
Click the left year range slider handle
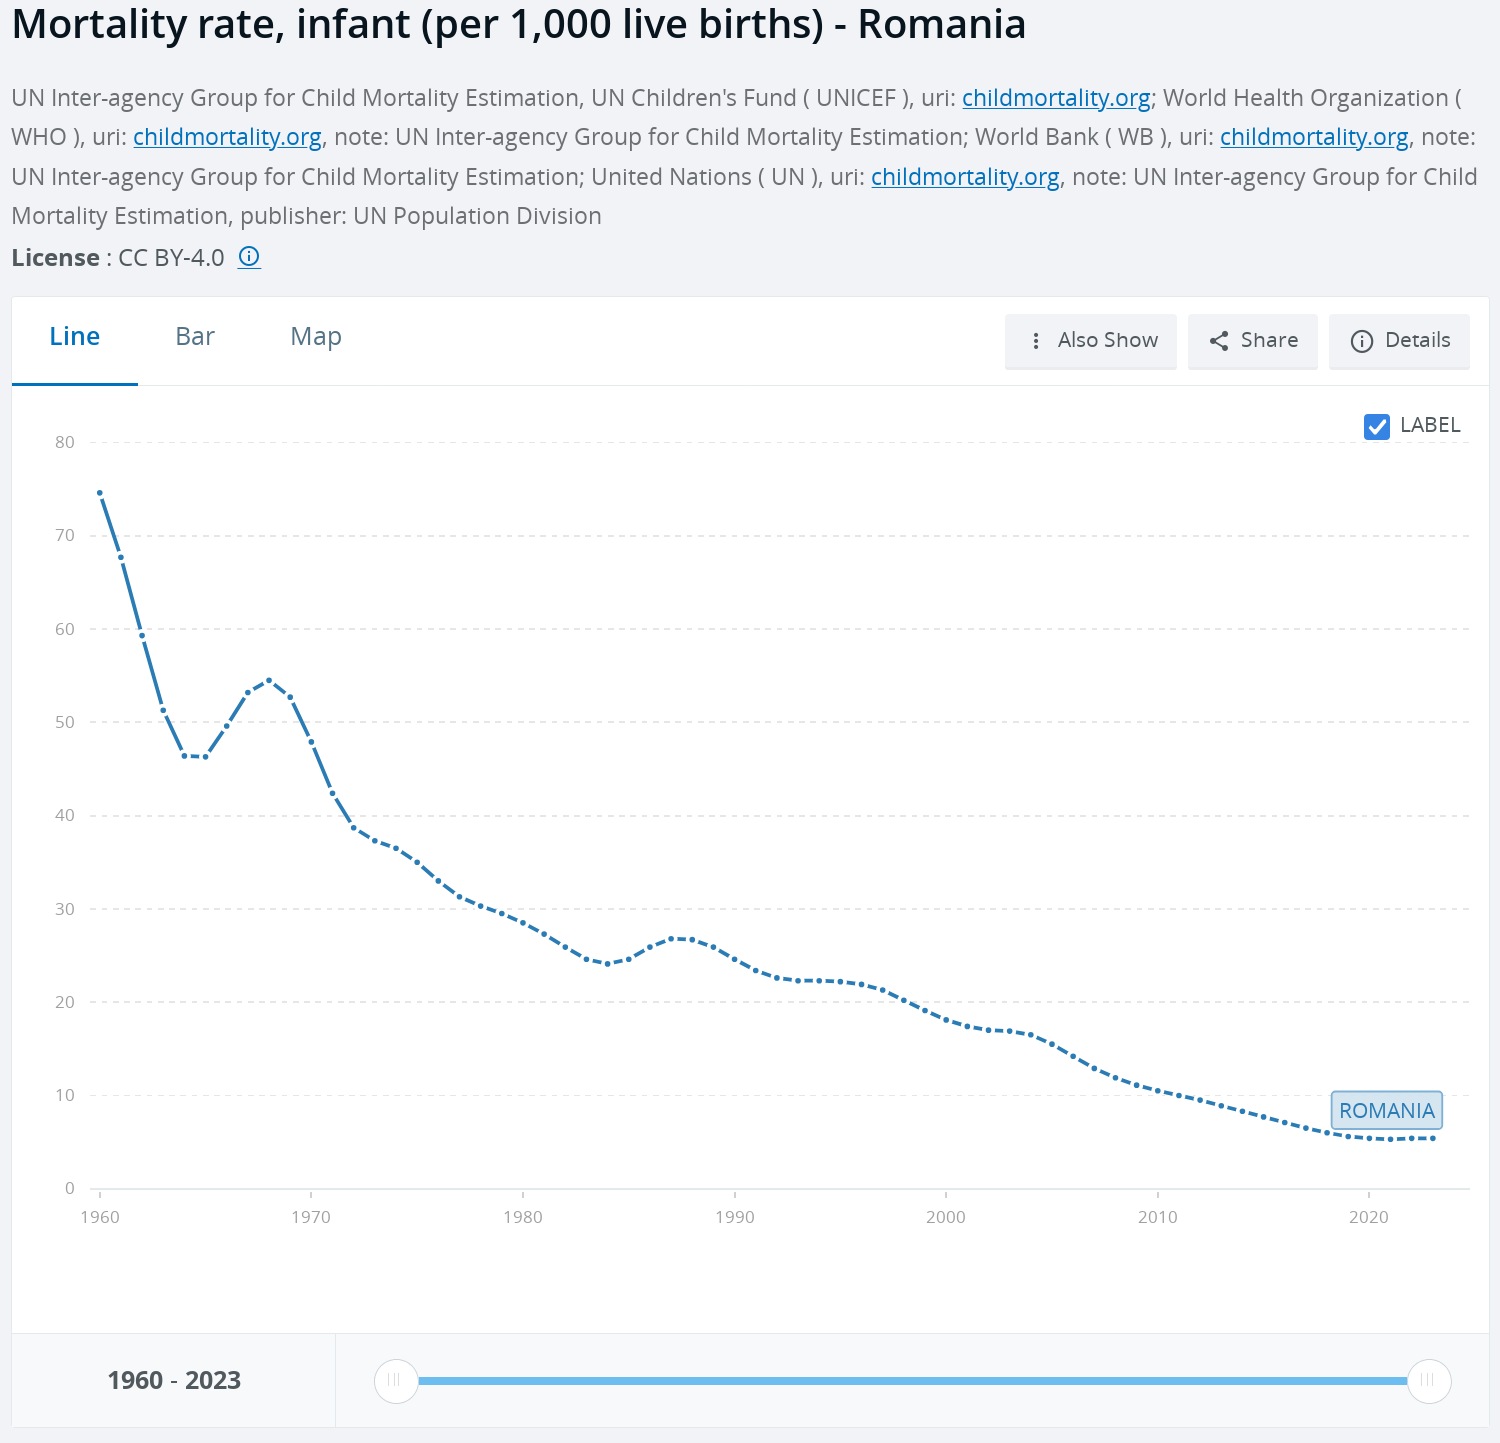click(396, 1381)
